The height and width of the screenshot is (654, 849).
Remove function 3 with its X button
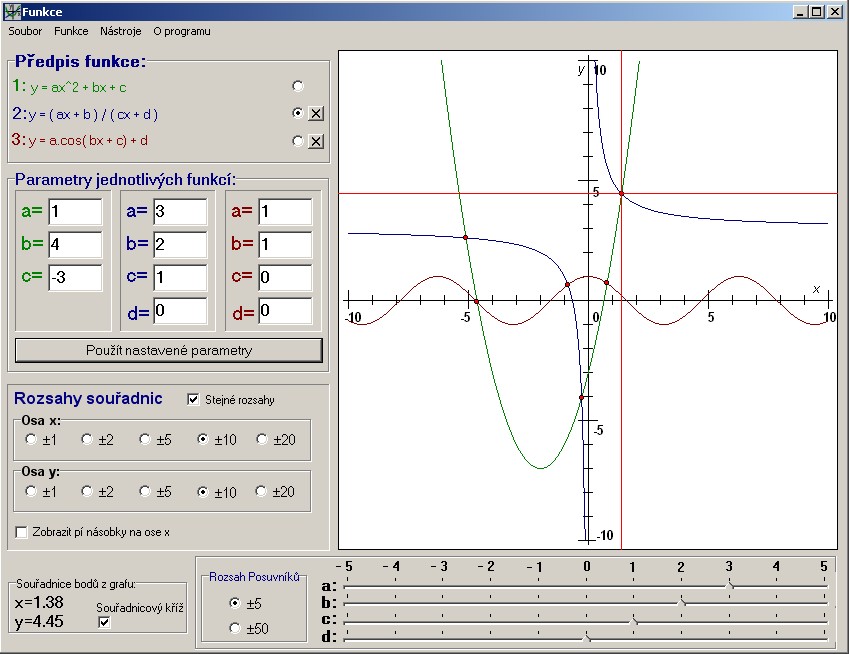(x=316, y=141)
